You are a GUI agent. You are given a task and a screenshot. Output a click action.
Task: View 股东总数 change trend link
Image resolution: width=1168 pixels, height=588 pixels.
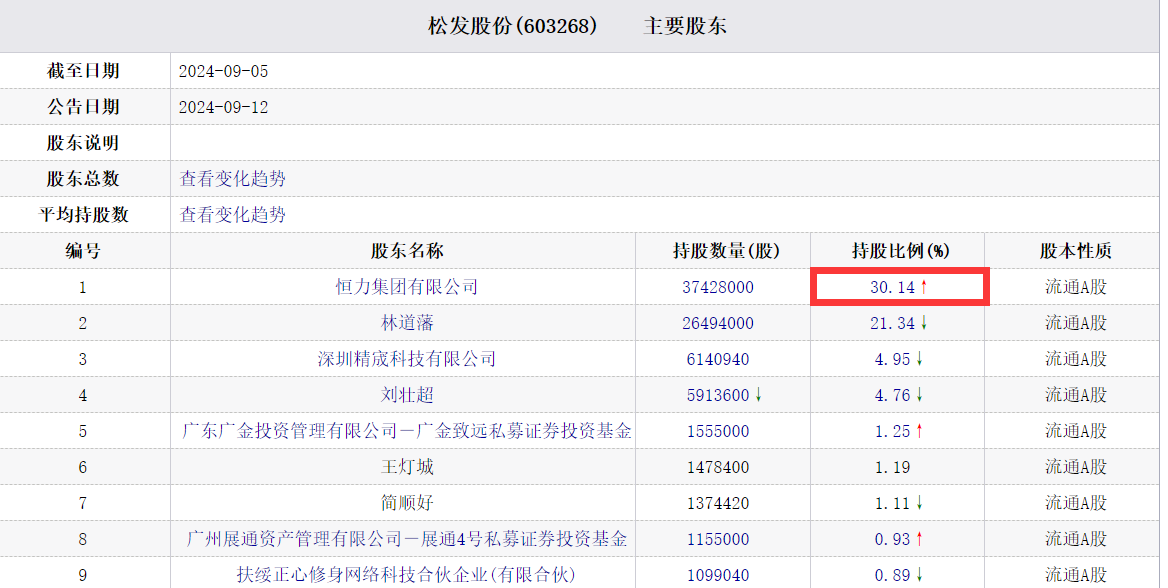232,179
